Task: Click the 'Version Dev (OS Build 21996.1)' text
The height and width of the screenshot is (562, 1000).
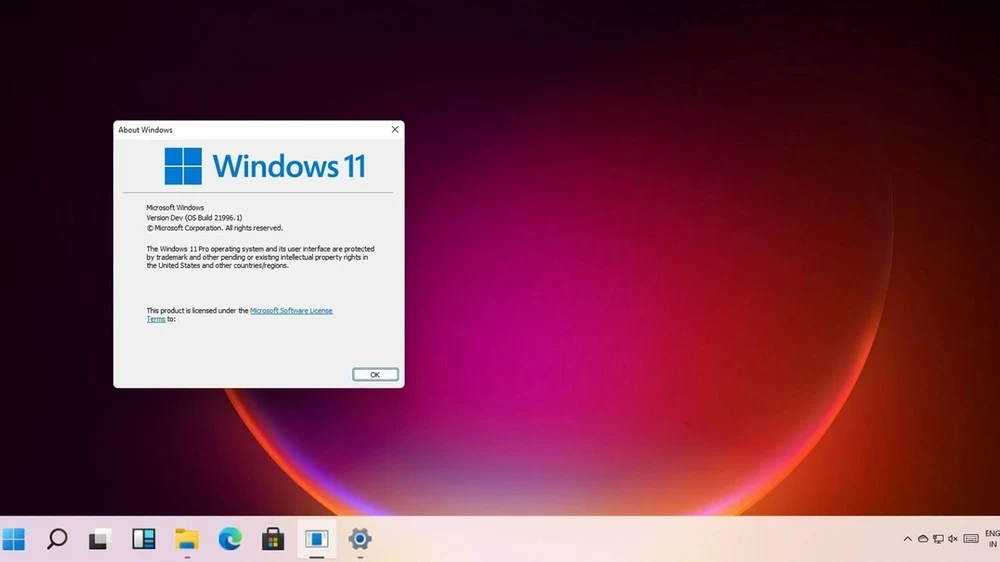Action: click(194, 218)
